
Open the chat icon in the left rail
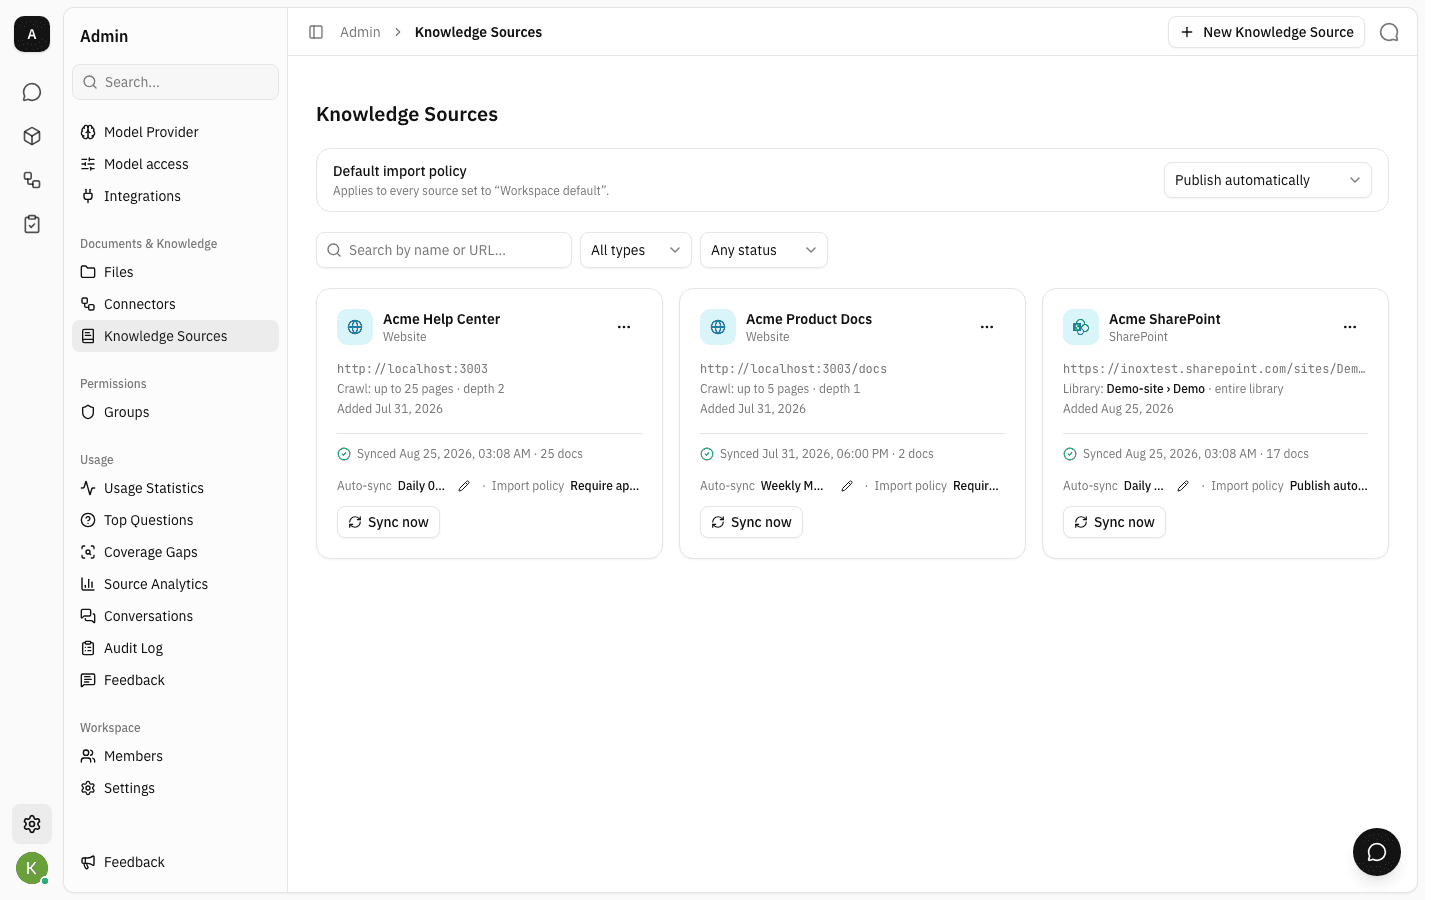pyautogui.click(x=32, y=92)
